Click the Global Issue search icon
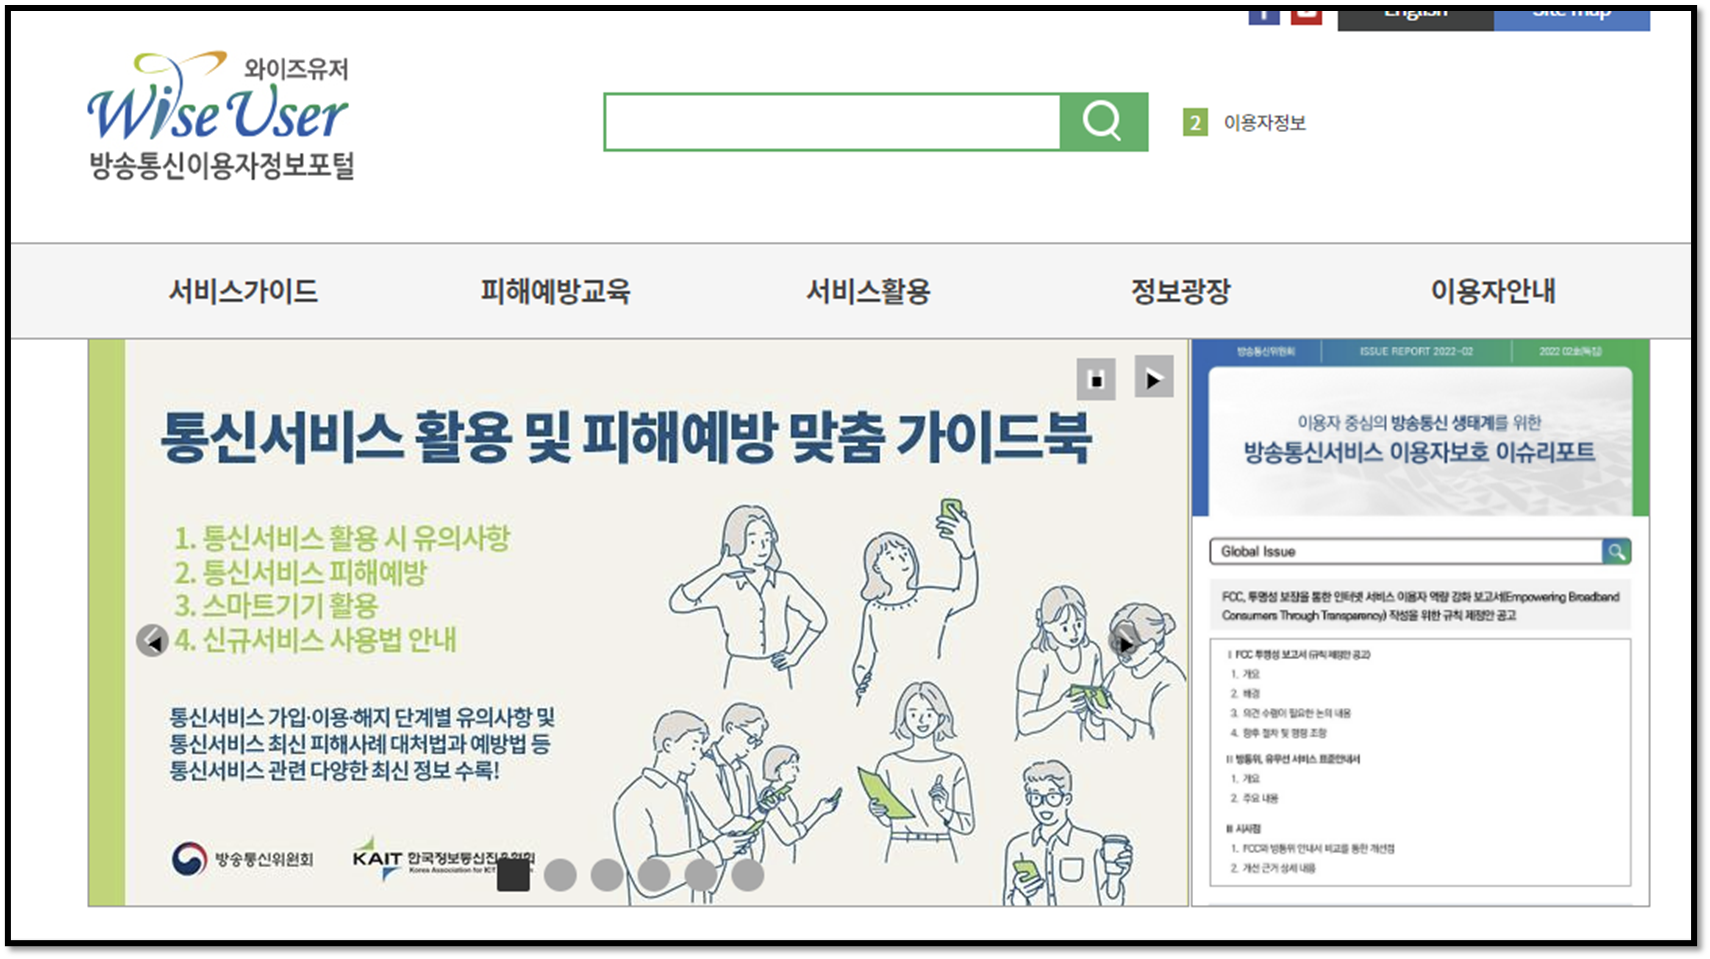Viewport: 1710px width, 959px height. [x=1617, y=551]
